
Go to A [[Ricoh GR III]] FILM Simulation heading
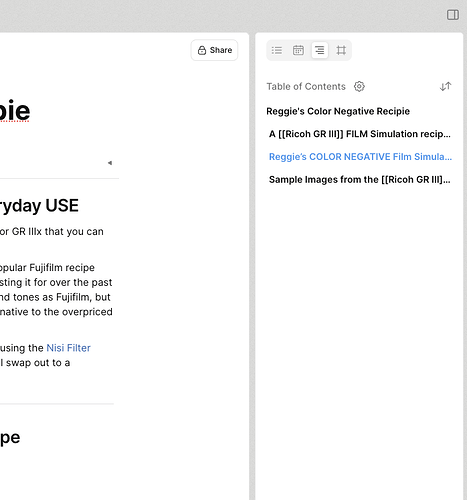[x=360, y=134]
